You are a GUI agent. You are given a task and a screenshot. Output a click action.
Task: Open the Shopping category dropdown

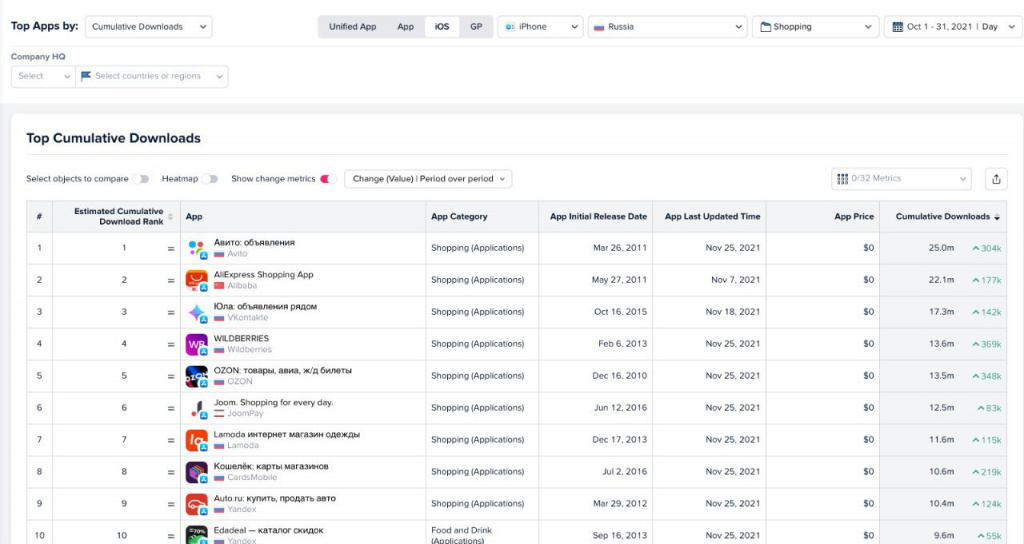(x=815, y=27)
